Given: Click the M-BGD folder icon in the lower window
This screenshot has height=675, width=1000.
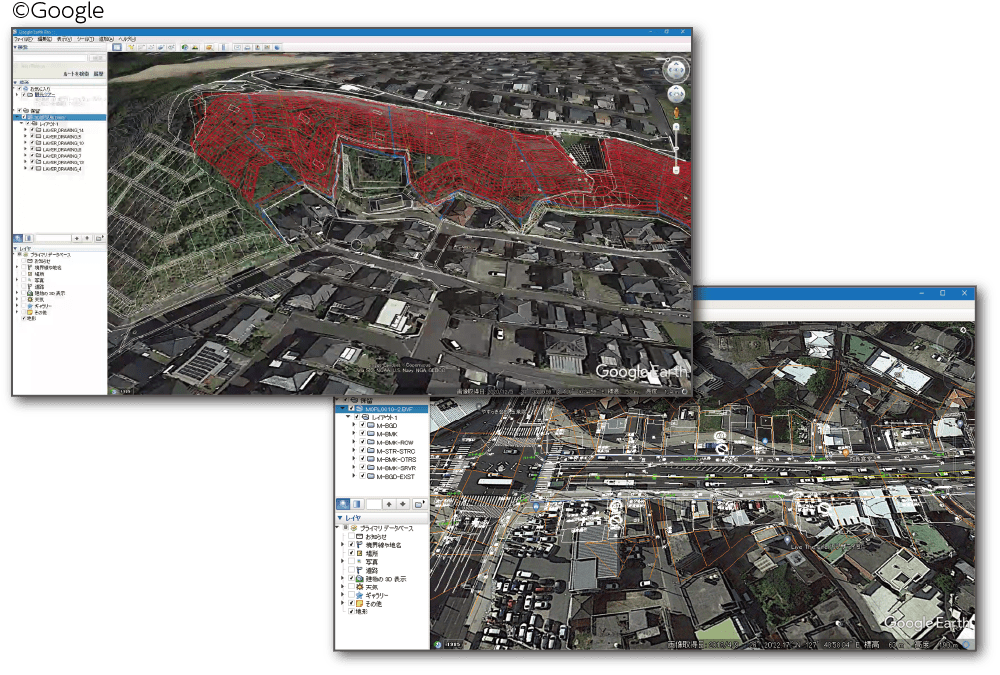Looking at the screenshot, I should 371,426.
